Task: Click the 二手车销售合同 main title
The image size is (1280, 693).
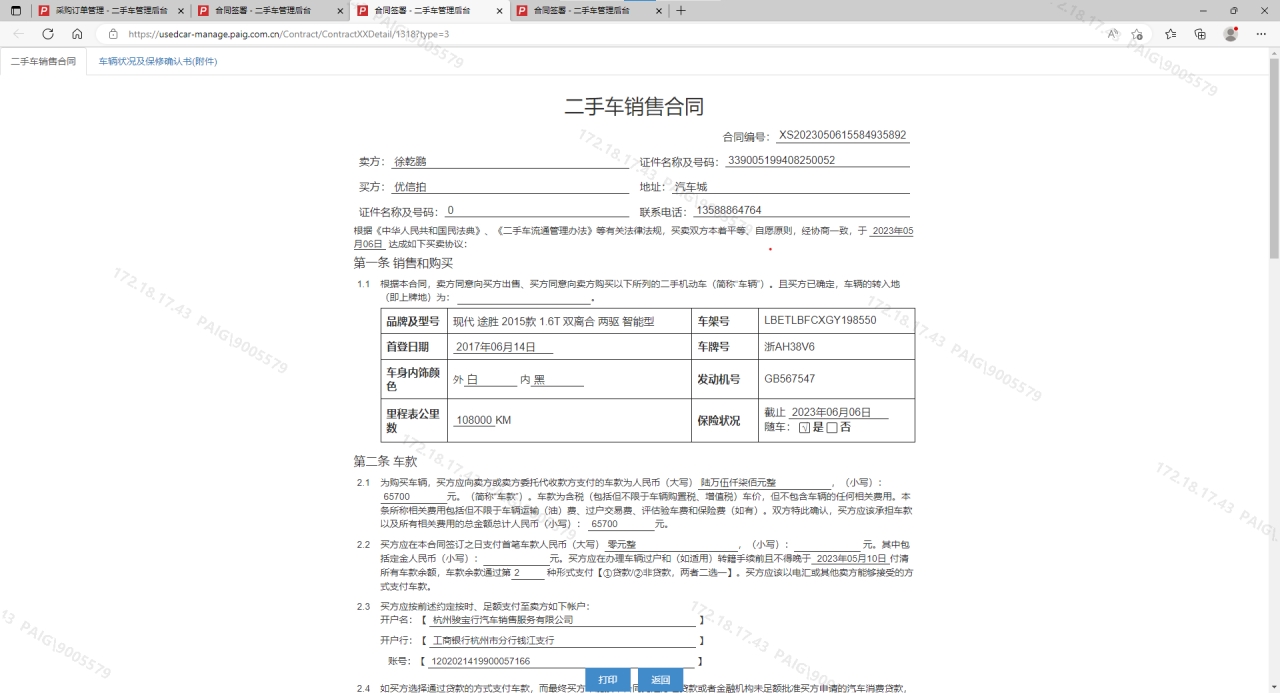Action: click(x=634, y=107)
